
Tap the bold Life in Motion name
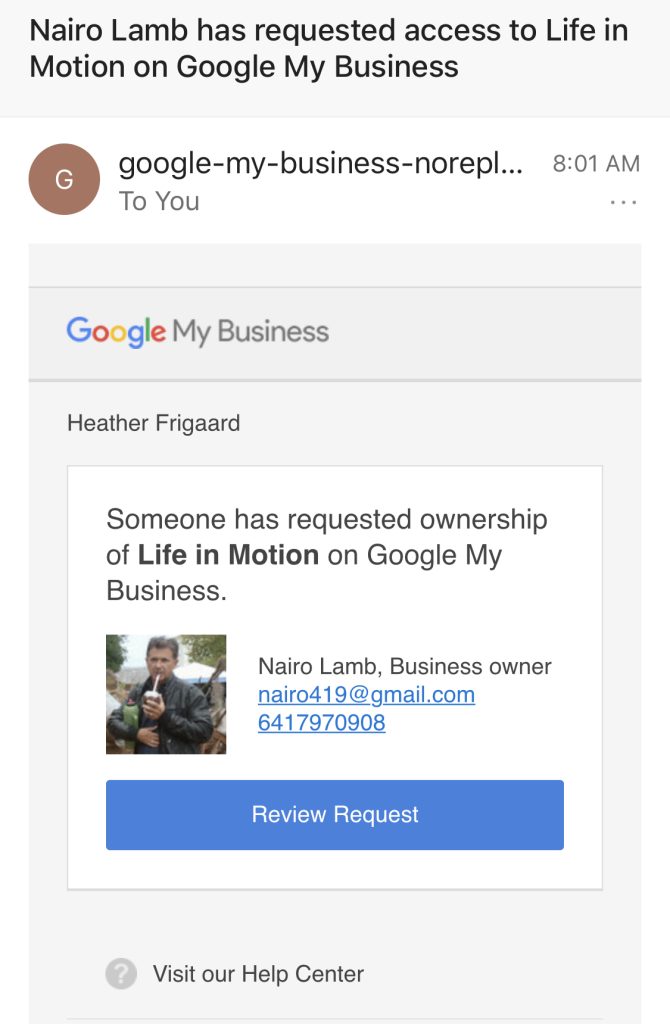228,555
